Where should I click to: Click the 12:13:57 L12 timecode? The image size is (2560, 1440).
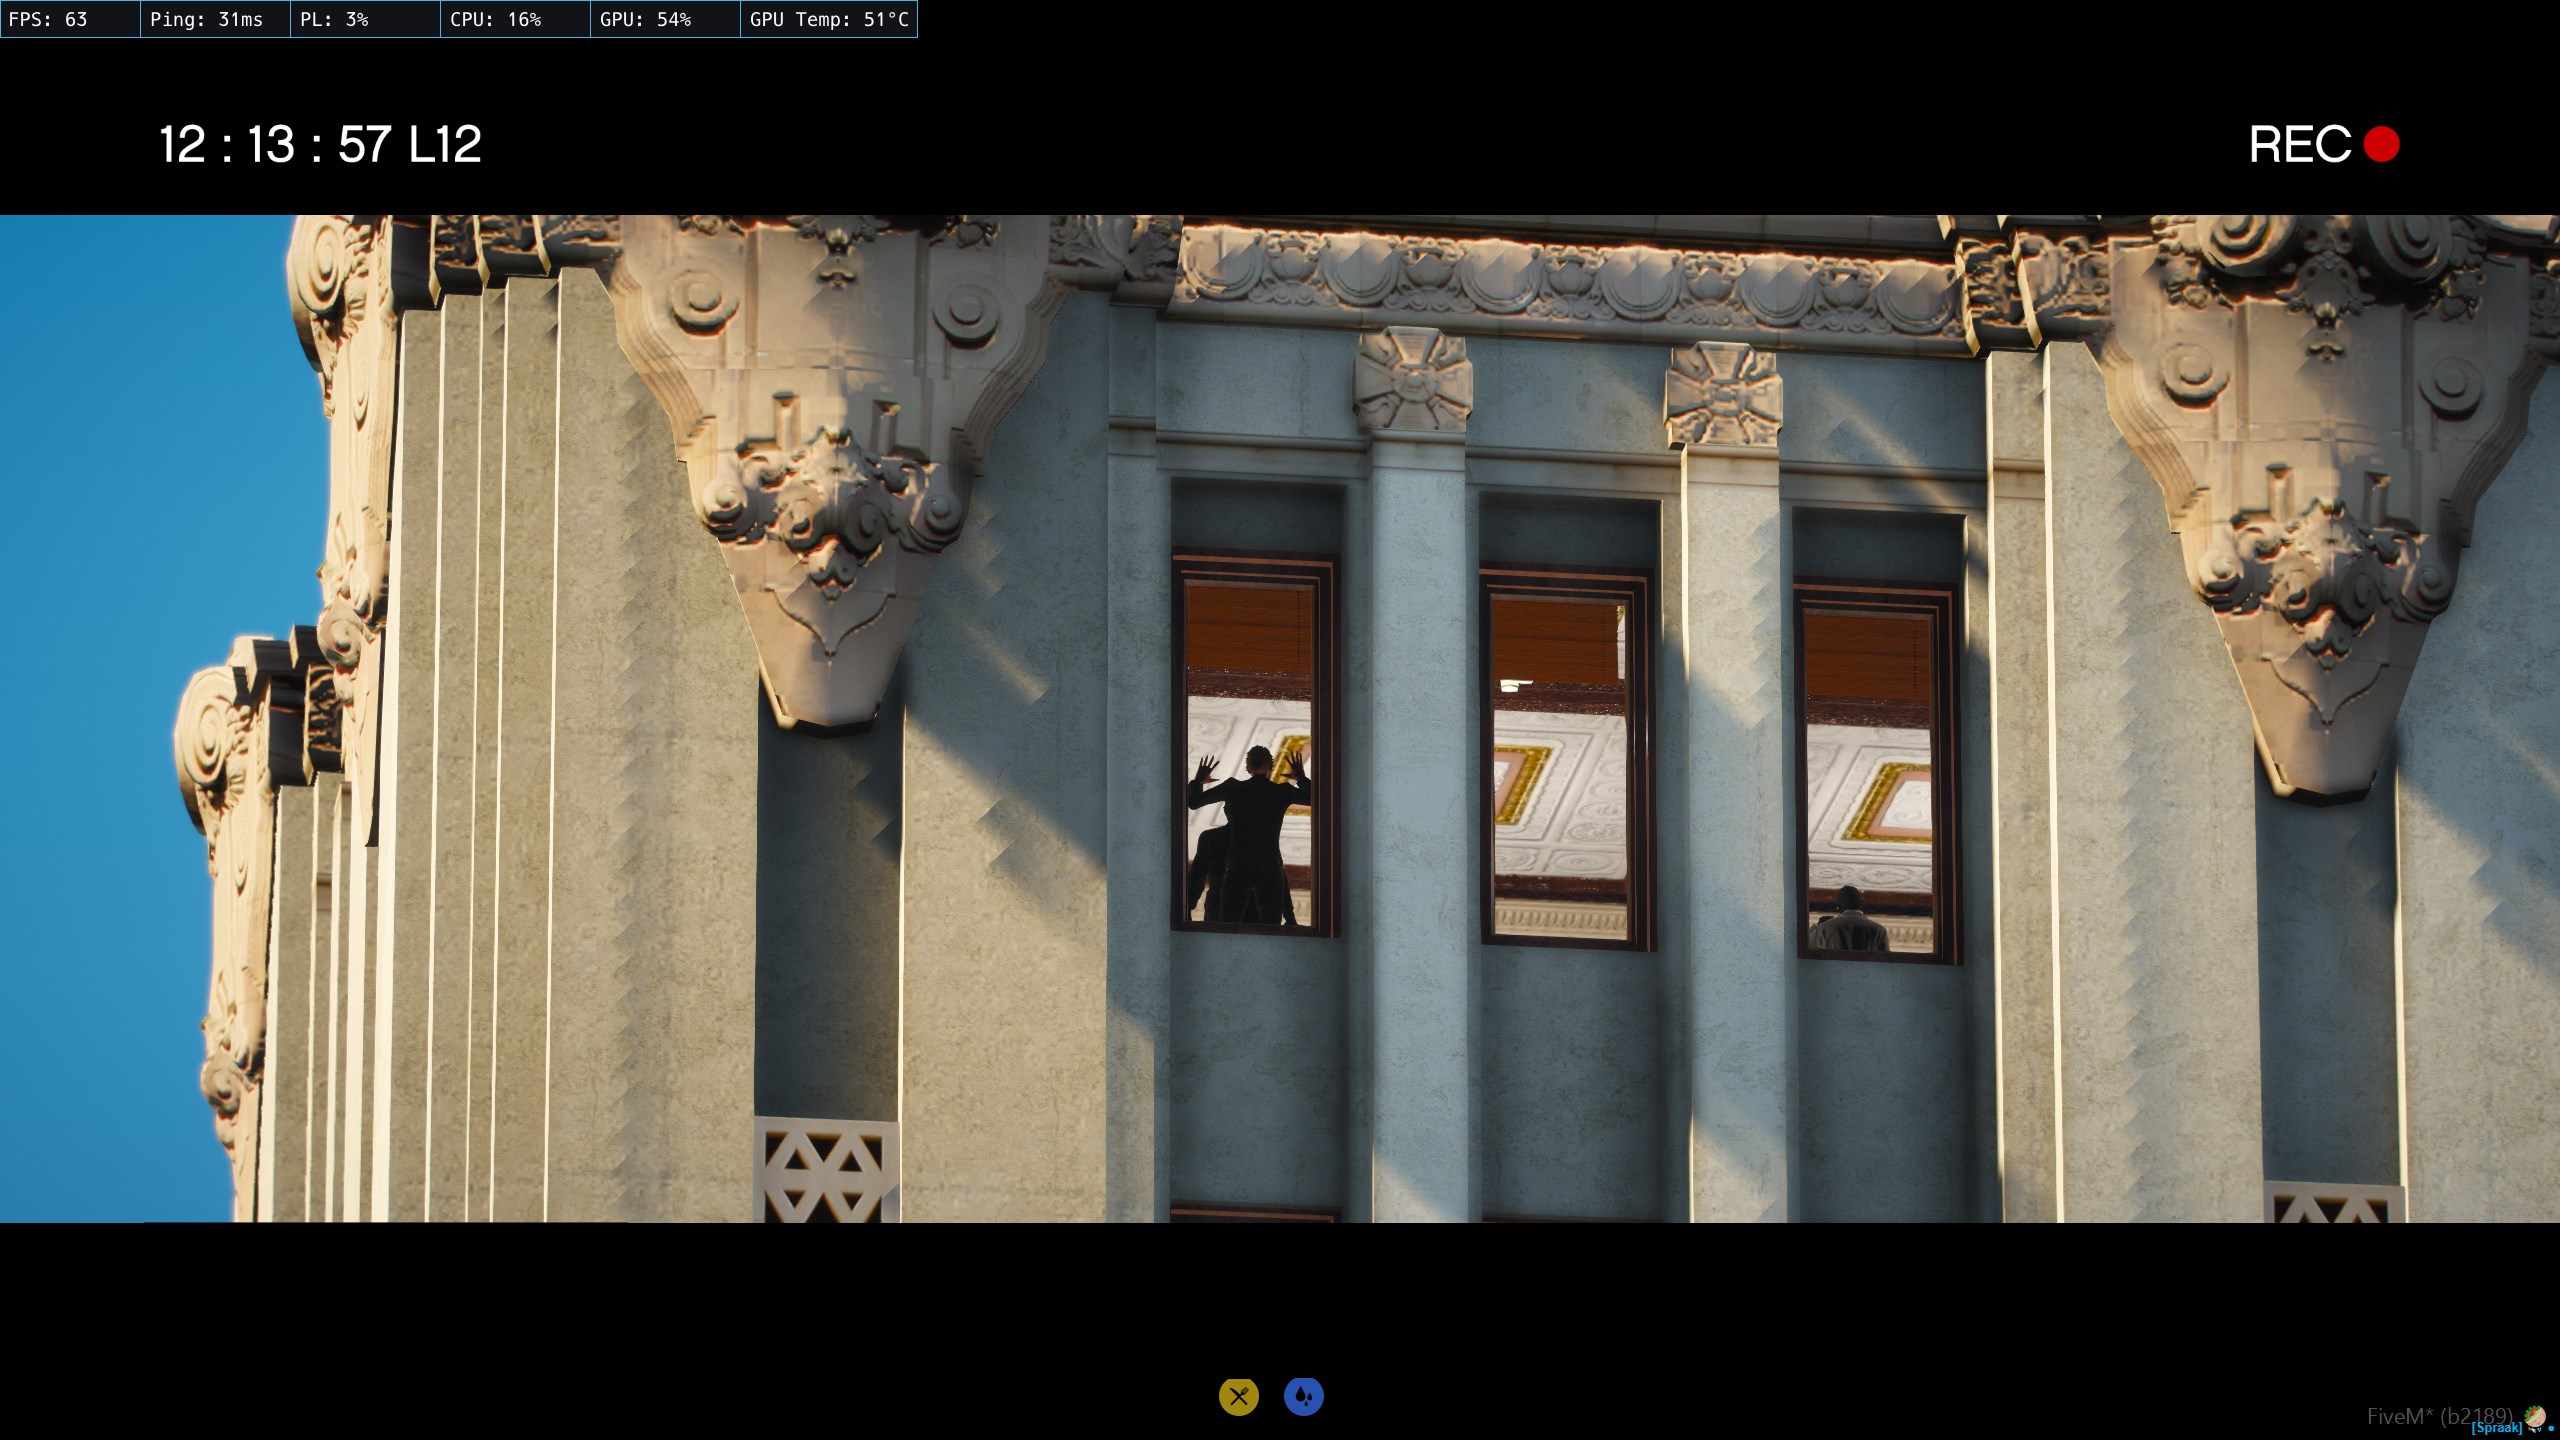click(x=320, y=145)
